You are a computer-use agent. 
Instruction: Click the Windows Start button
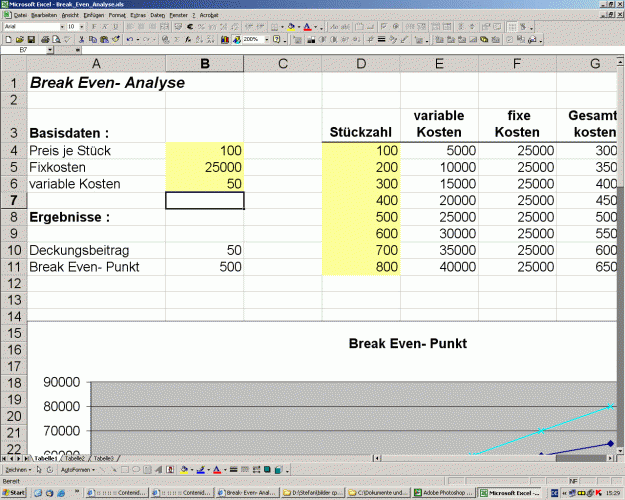[x=14, y=493]
